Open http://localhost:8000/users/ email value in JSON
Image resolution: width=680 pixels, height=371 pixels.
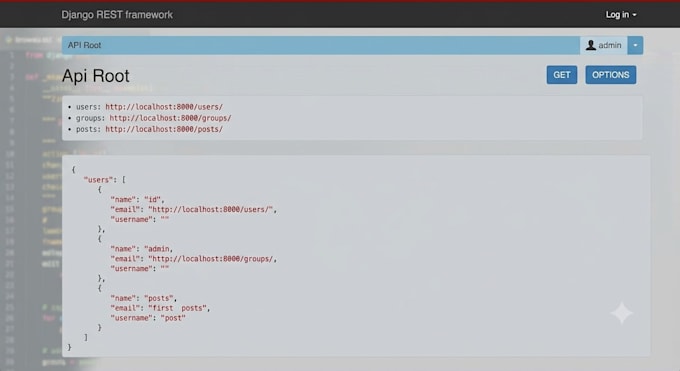[211, 210]
